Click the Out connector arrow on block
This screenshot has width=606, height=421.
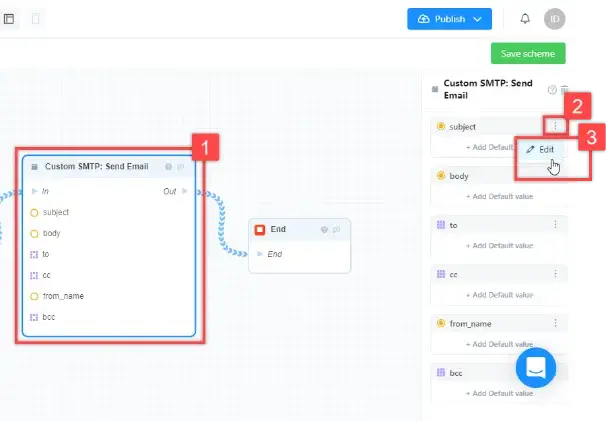[184, 190]
